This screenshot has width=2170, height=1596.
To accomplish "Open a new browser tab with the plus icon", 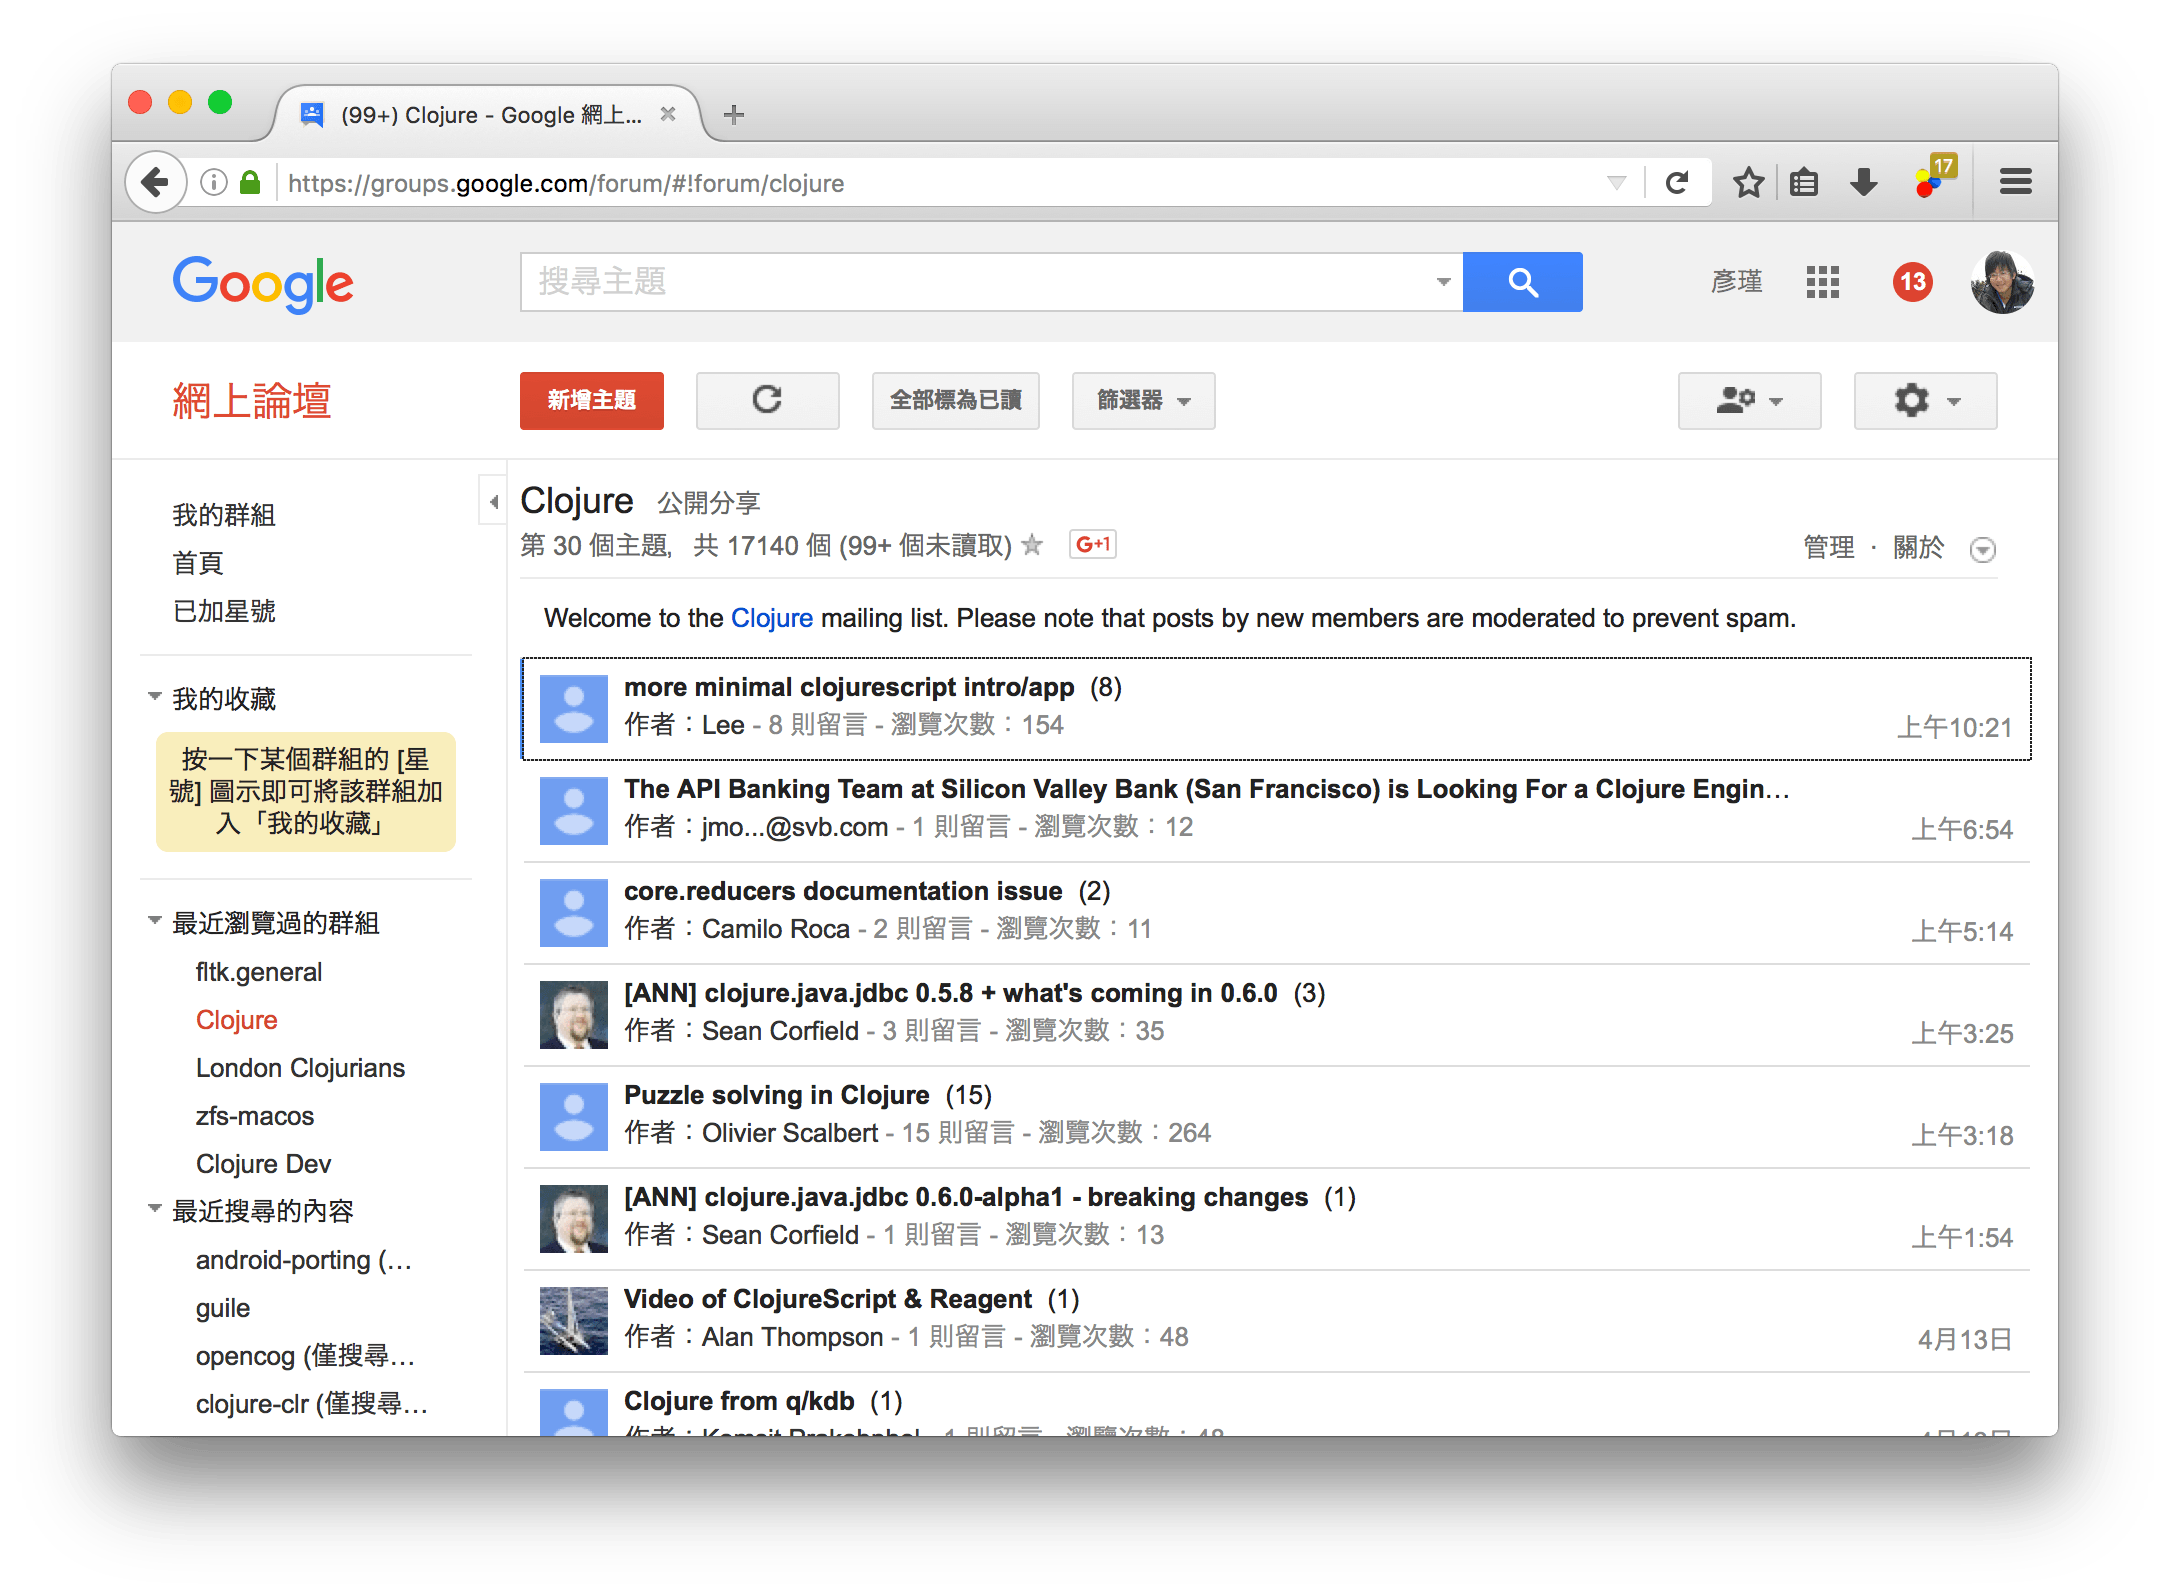I will pyautogui.click(x=734, y=115).
